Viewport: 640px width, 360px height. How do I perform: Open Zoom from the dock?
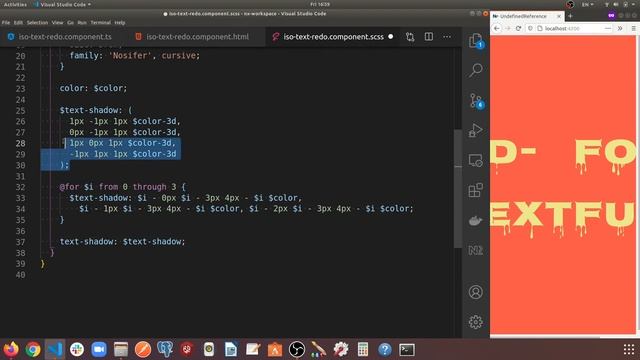point(99,349)
